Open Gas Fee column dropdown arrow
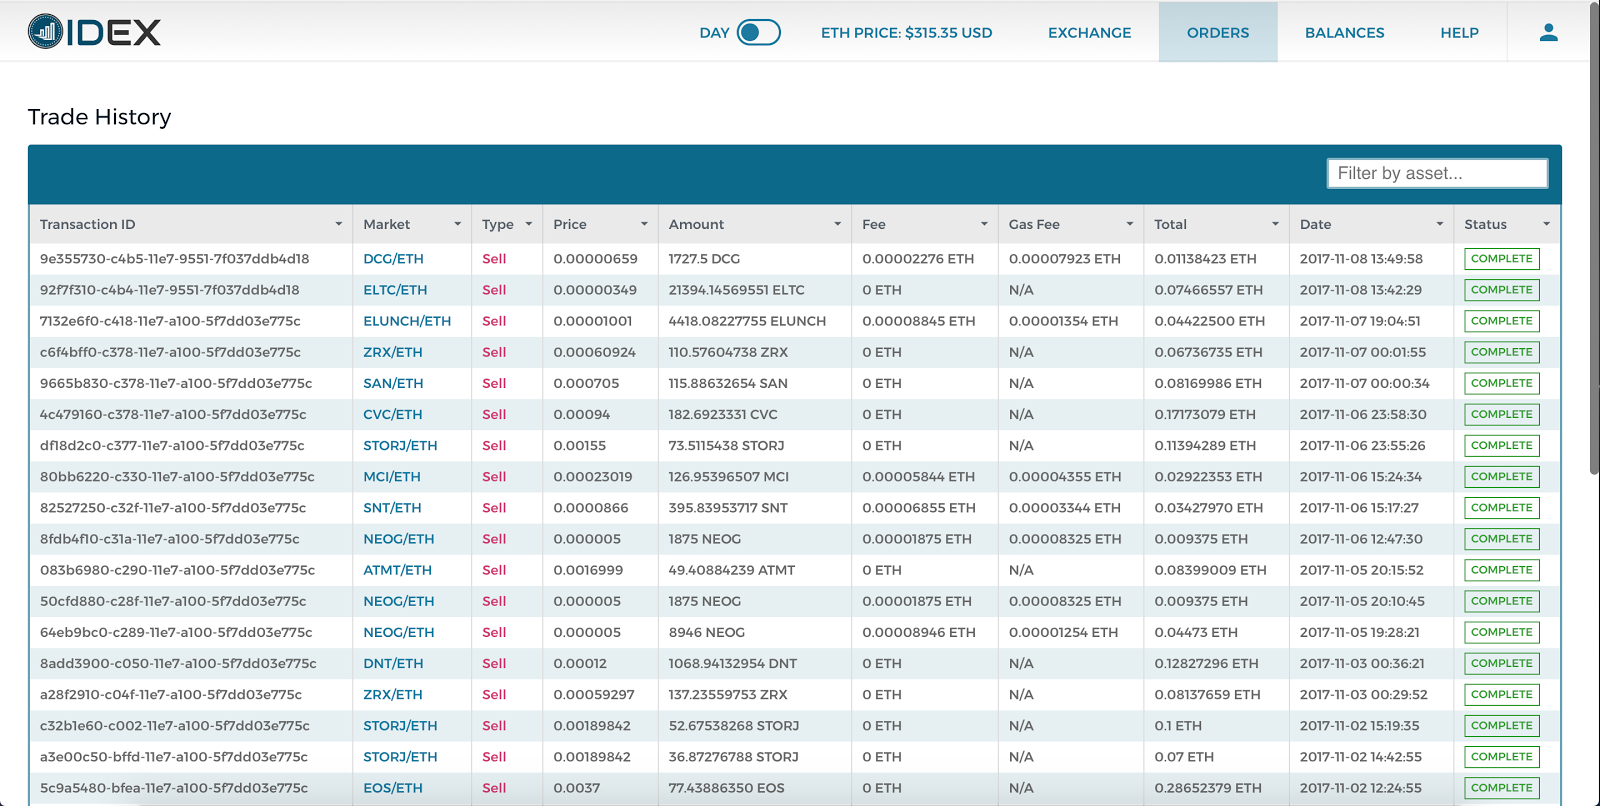 (x=1129, y=224)
